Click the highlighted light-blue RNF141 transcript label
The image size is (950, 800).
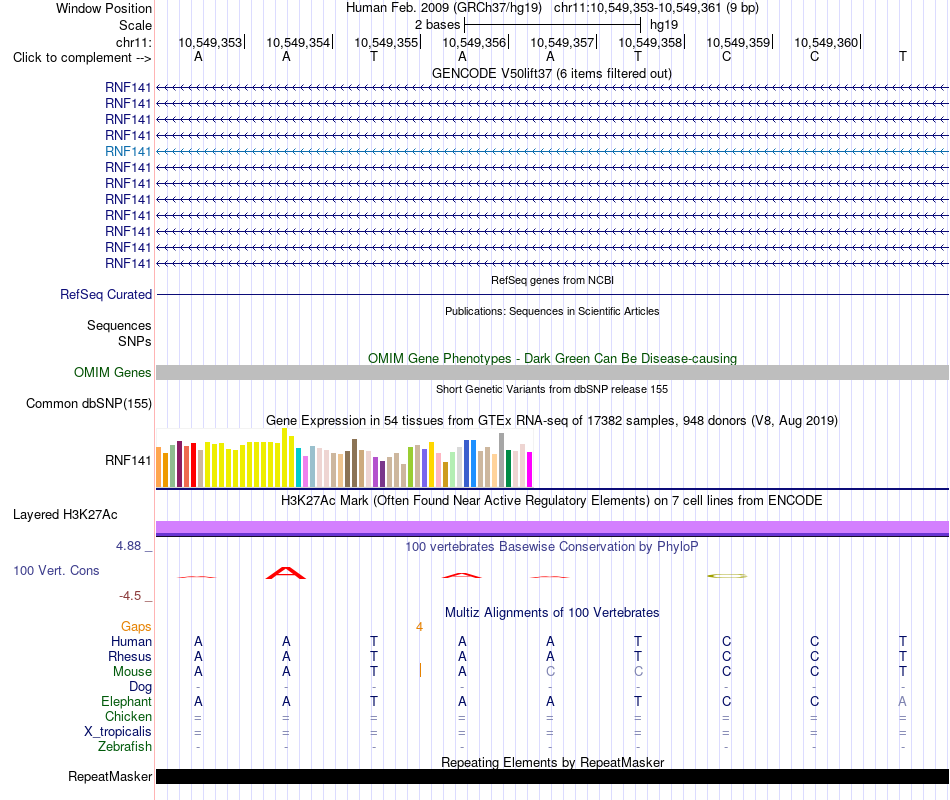[x=128, y=152]
